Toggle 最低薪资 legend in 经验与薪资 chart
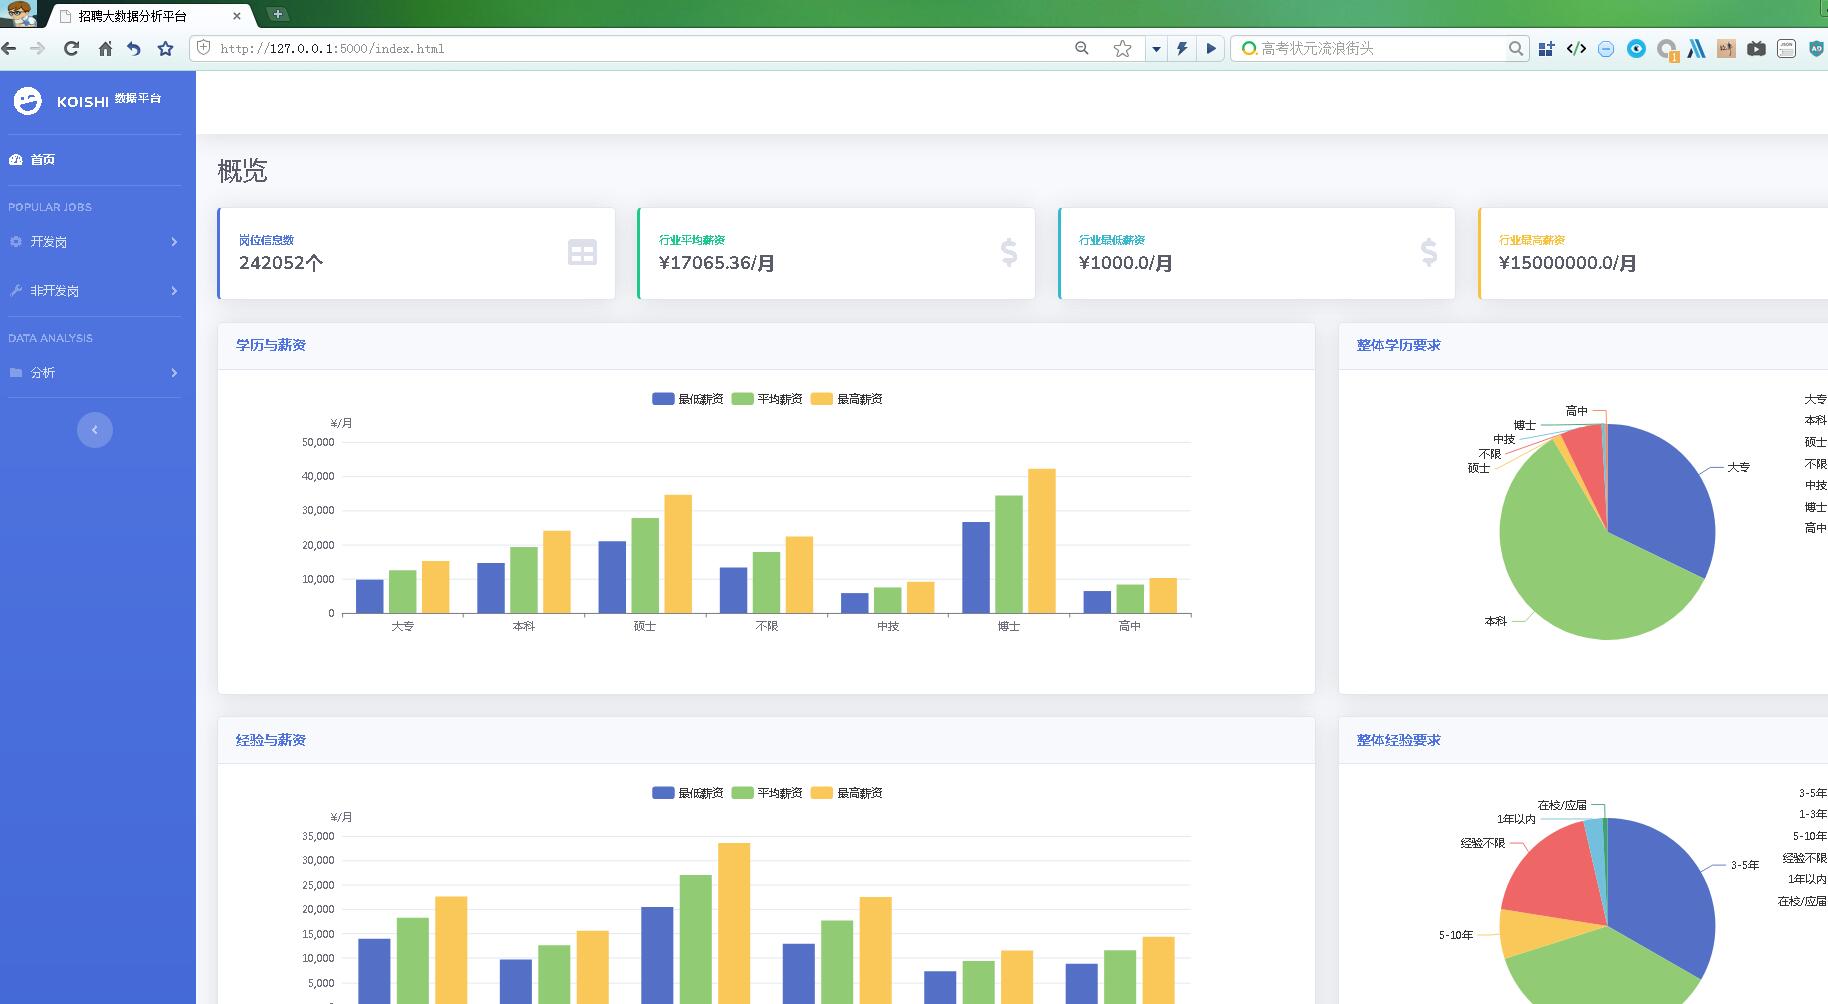This screenshot has height=1004, width=1828. tap(687, 793)
